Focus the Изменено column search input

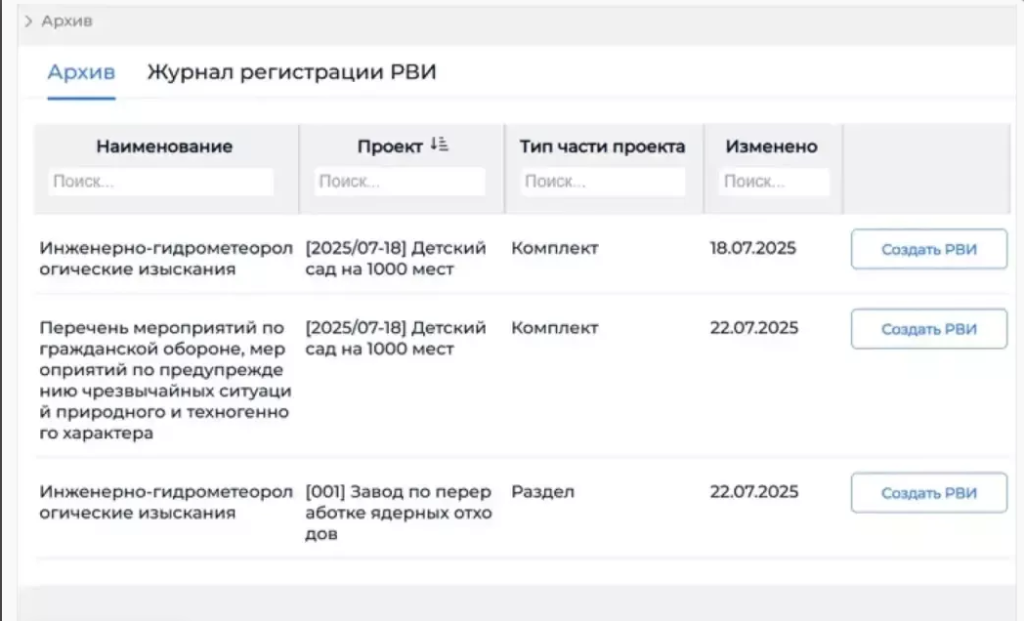click(773, 182)
